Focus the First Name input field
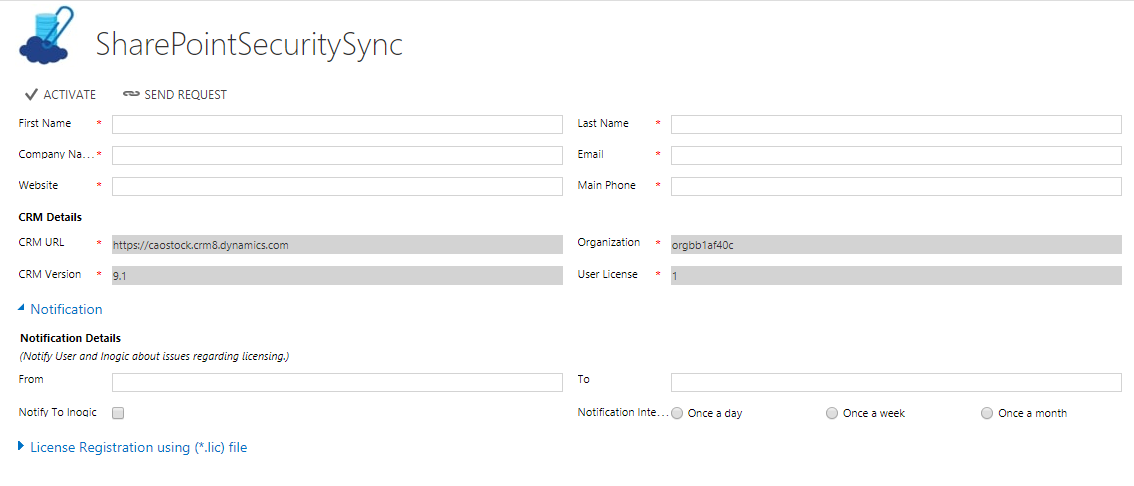 coord(337,124)
